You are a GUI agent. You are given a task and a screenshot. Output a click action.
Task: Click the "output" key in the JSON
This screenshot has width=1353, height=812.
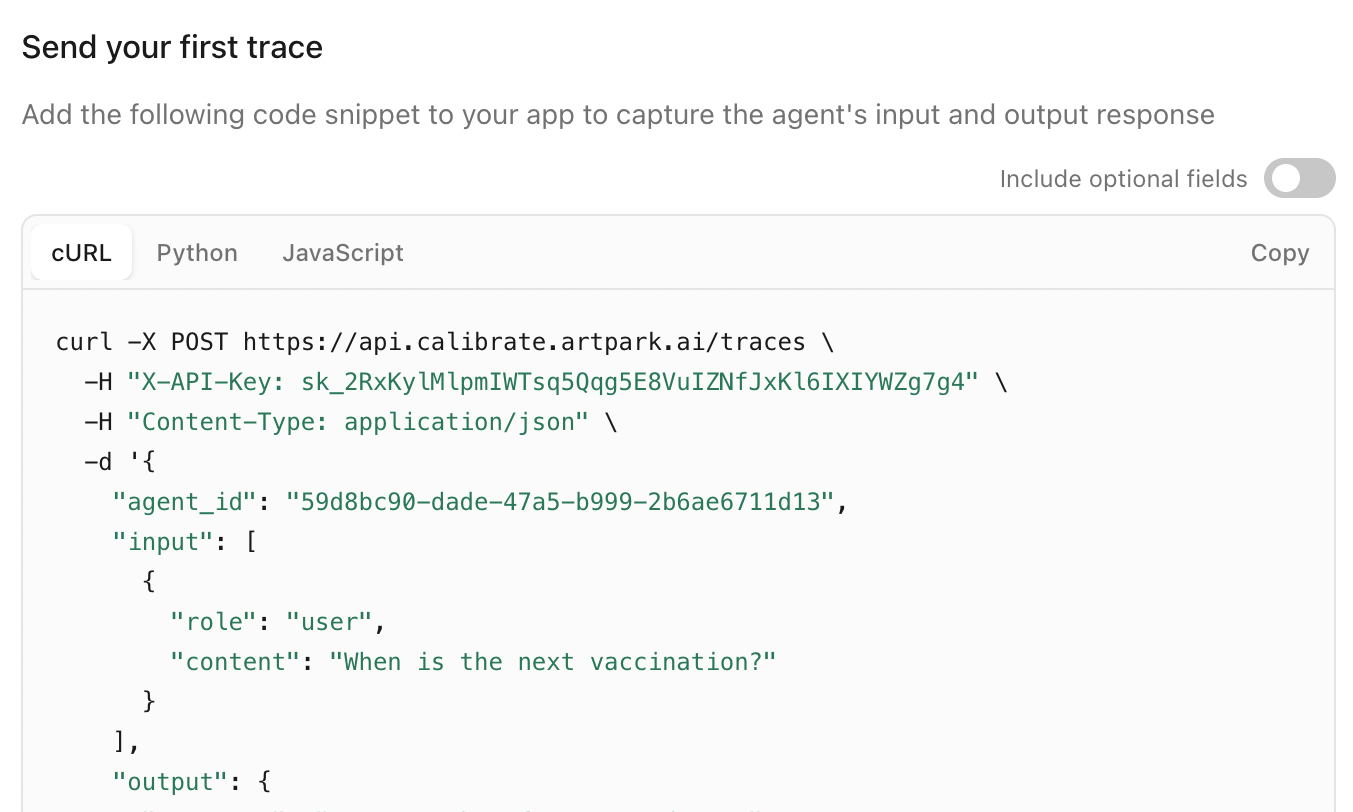[163, 782]
